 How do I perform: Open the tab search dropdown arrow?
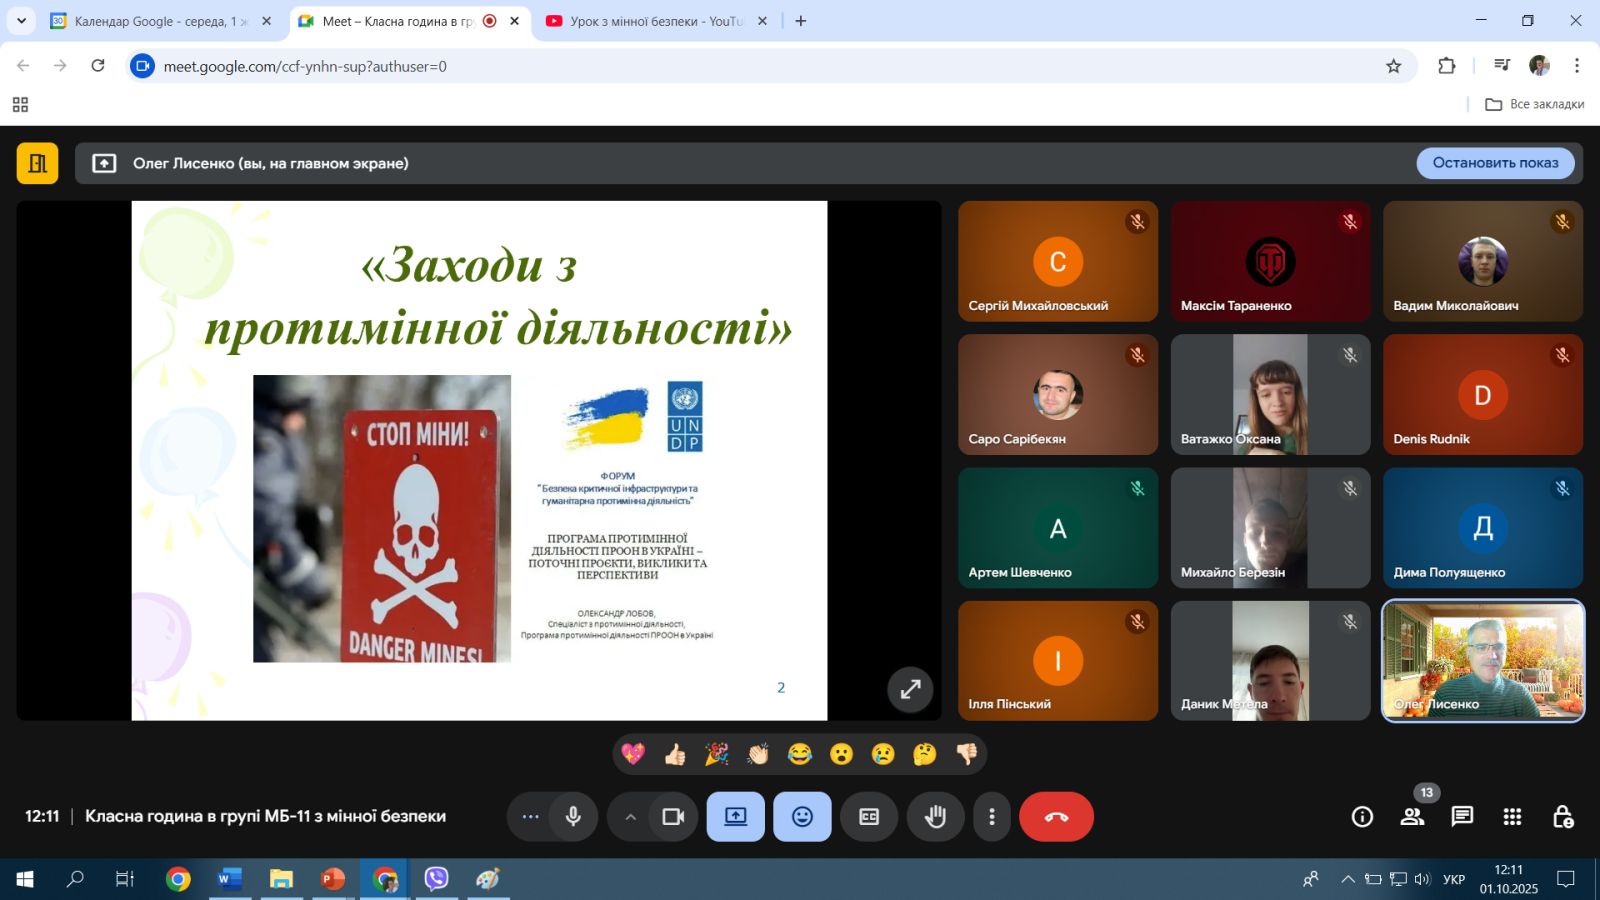pyautogui.click(x=21, y=21)
